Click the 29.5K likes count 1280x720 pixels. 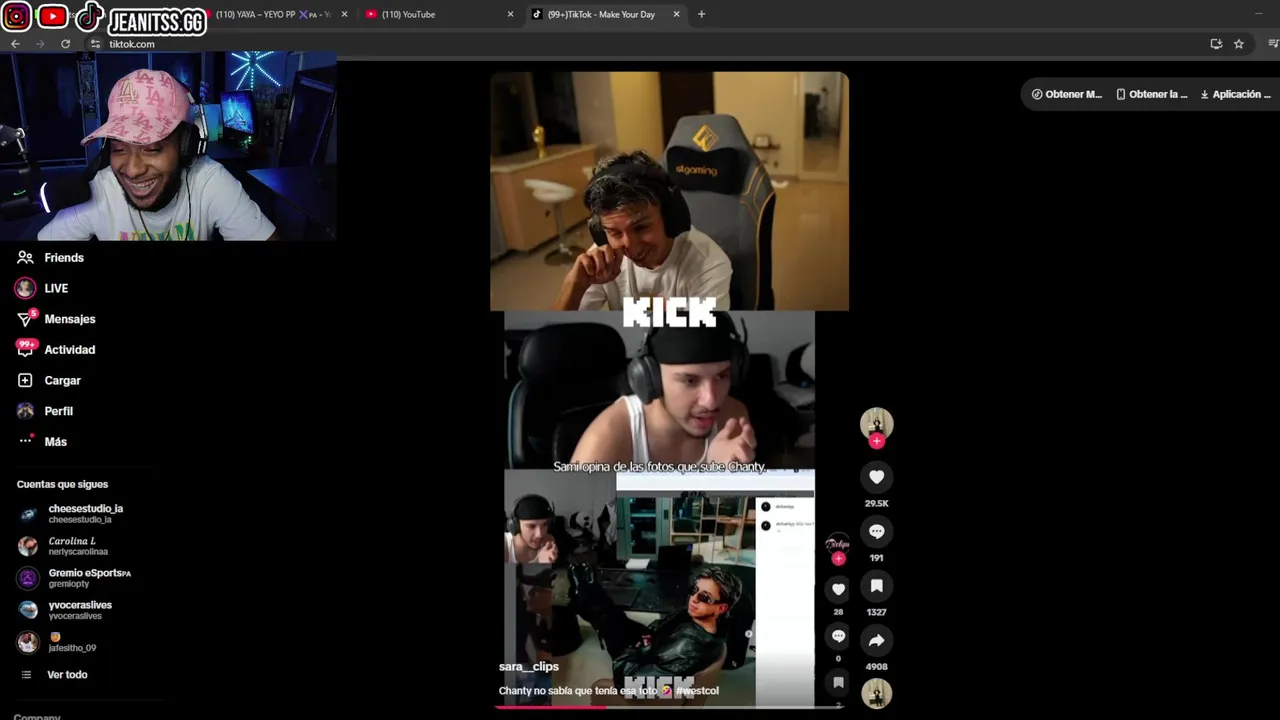[x=877, y=504]
